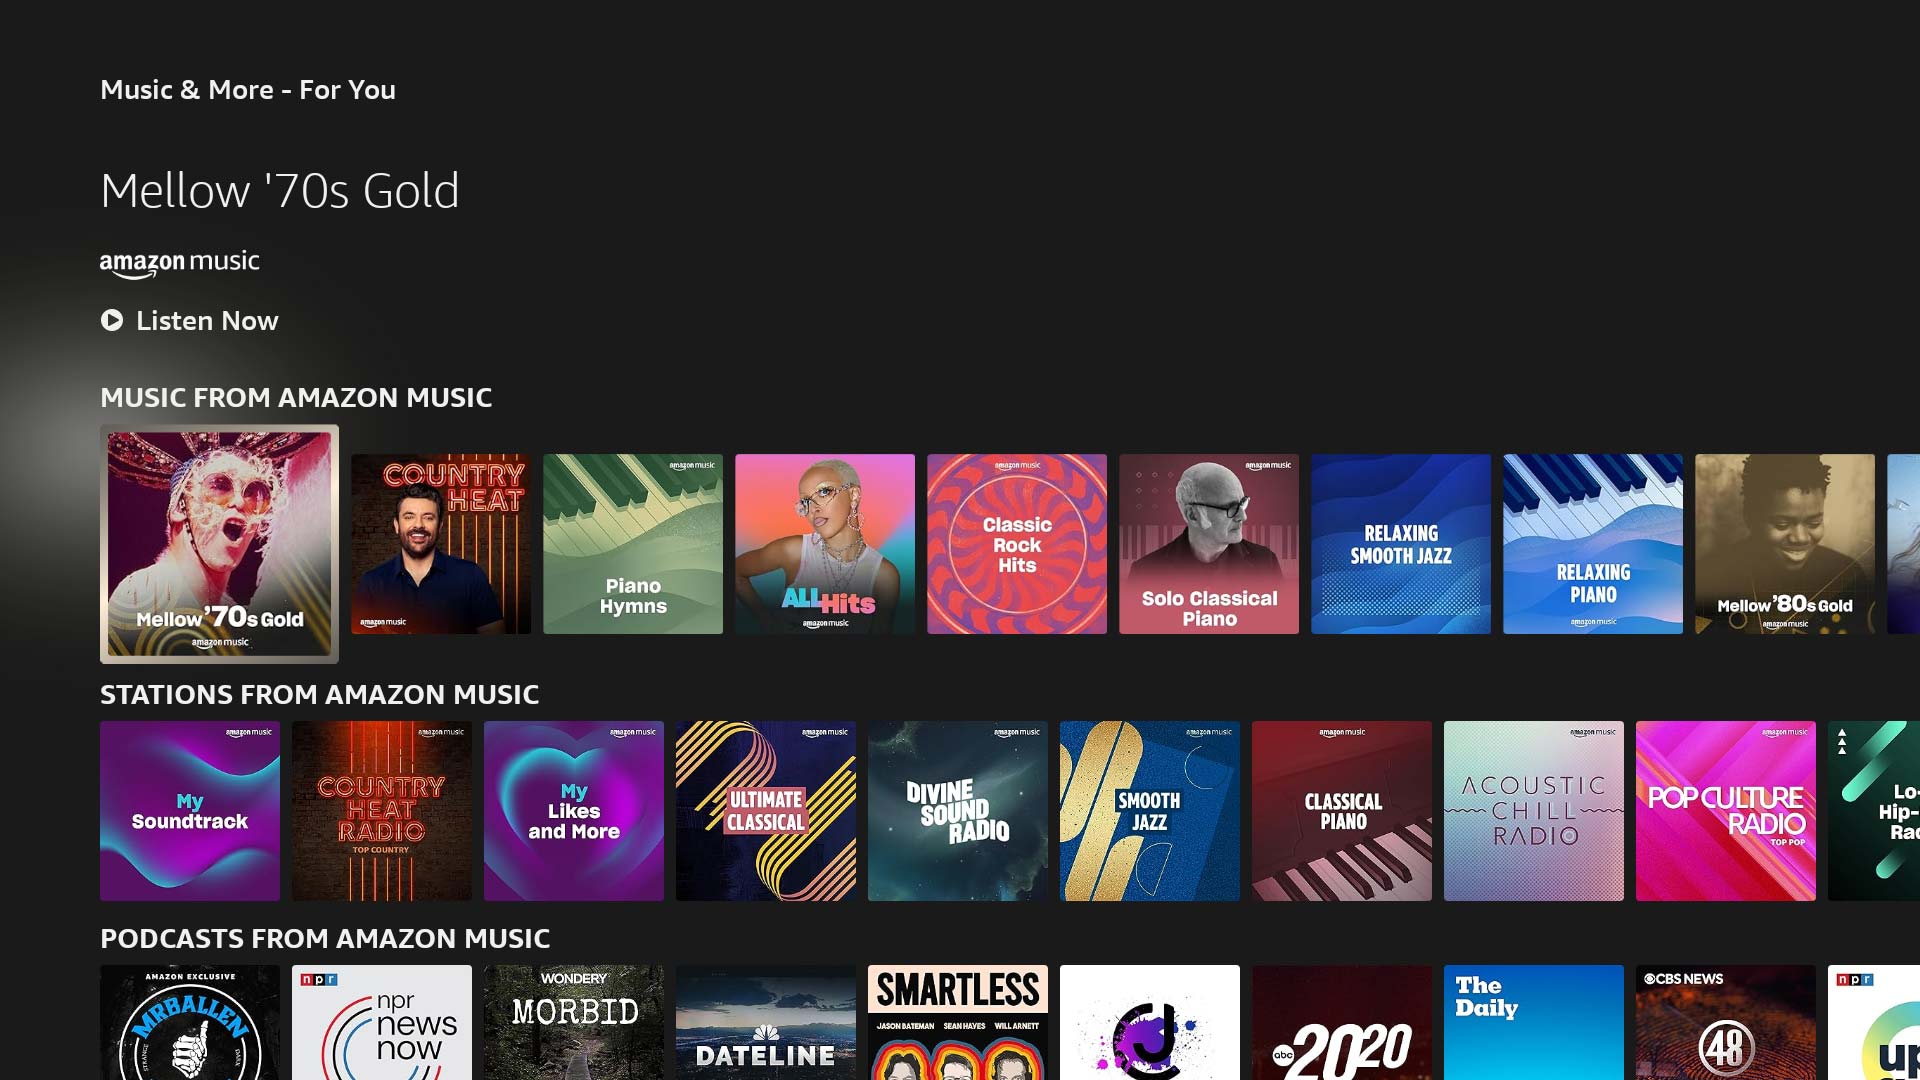This screenshot has width=1920, height=1080.
Task: Open Relaxing Smooth Jazz playlist
Action: pyautogui.click(x=1401, y=544)
